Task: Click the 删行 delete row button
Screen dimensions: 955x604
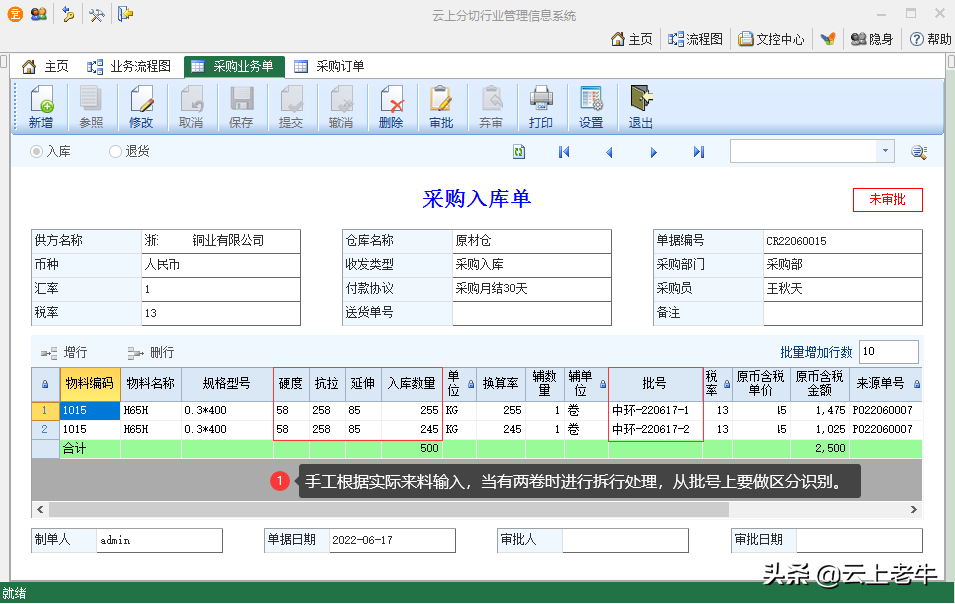Action: (x=151, y=353)
